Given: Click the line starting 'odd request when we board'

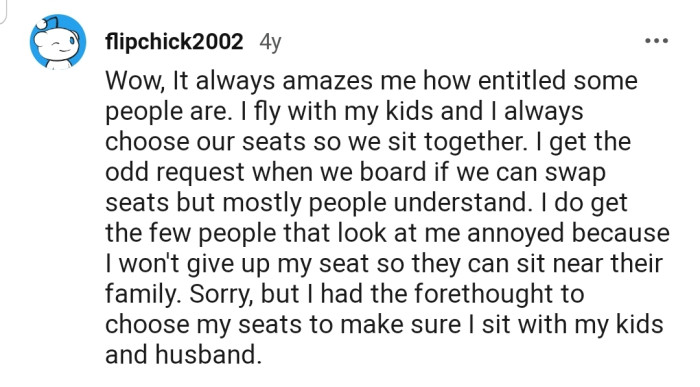Looking at the screenshot, I should pos(355,172).
